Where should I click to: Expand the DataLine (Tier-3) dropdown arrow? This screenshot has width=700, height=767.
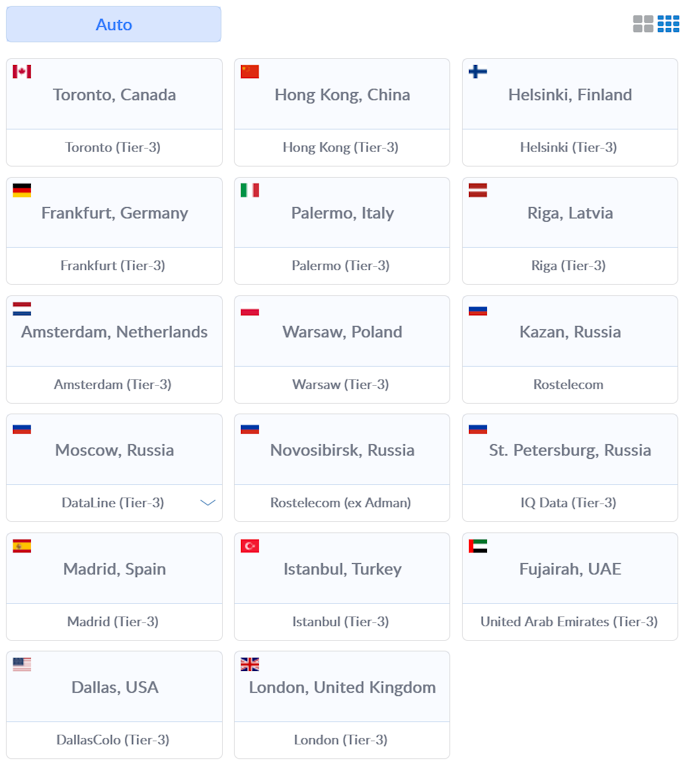(x=208, y=503)
